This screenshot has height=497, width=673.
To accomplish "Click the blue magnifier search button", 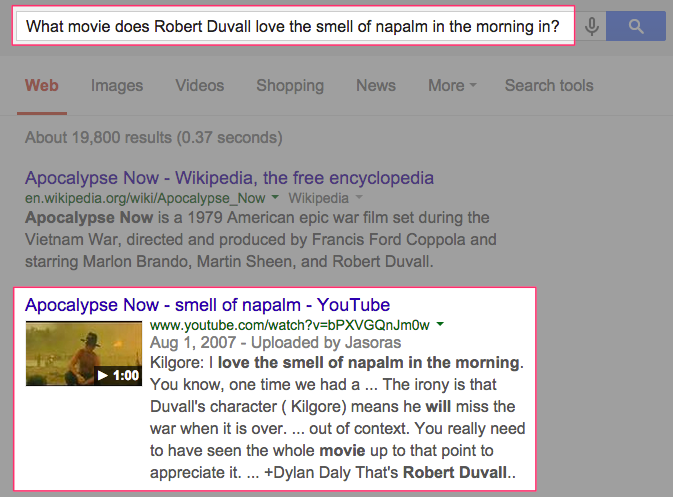I will tap(636, 26).
